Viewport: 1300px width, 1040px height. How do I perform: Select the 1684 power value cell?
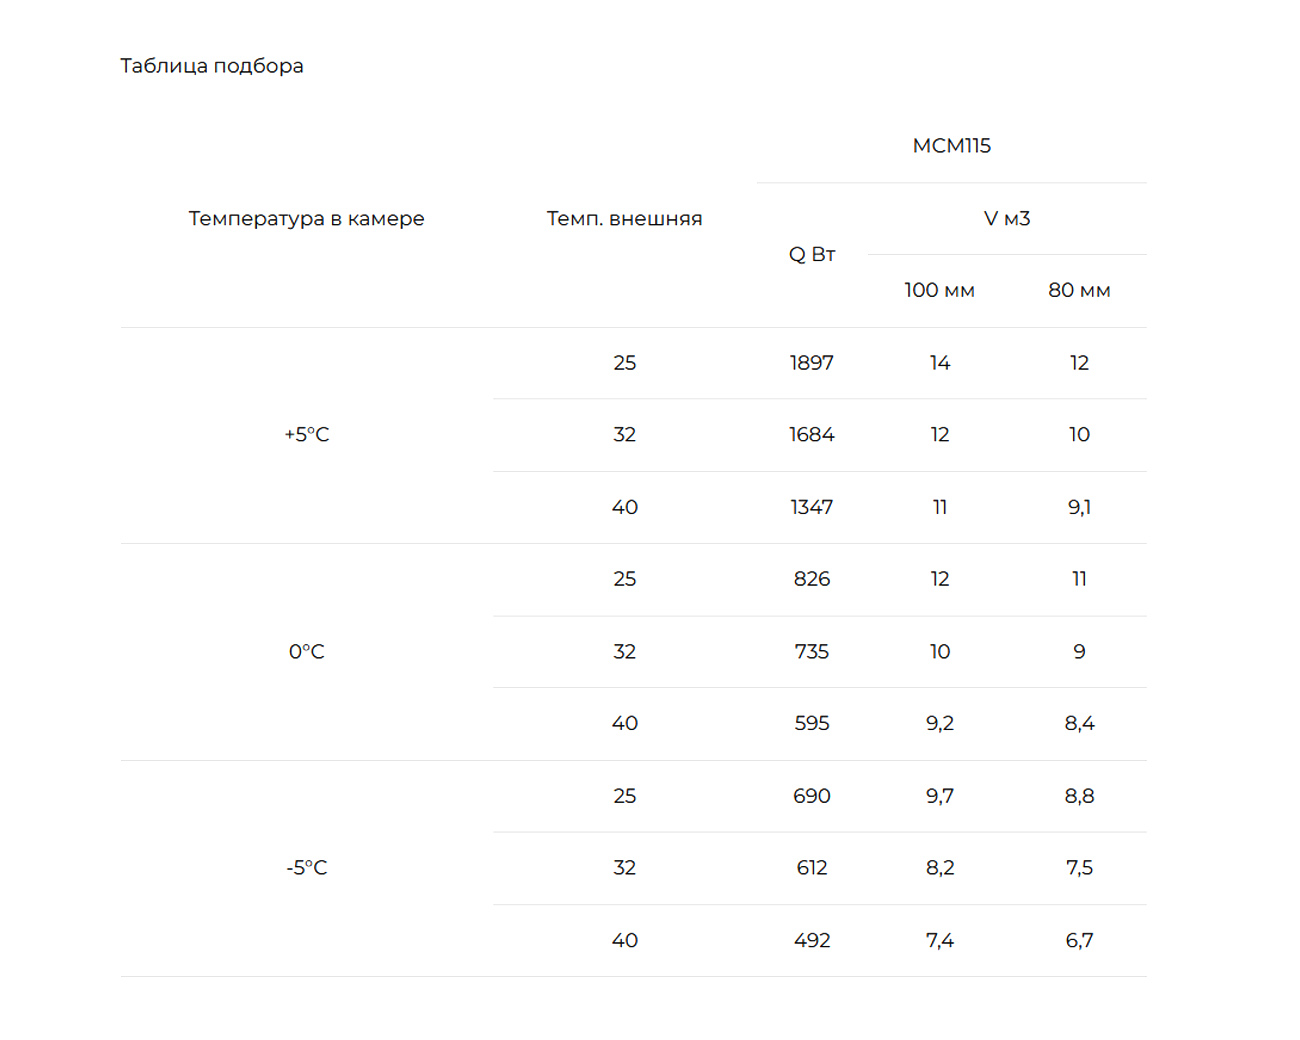coord(811,435)
